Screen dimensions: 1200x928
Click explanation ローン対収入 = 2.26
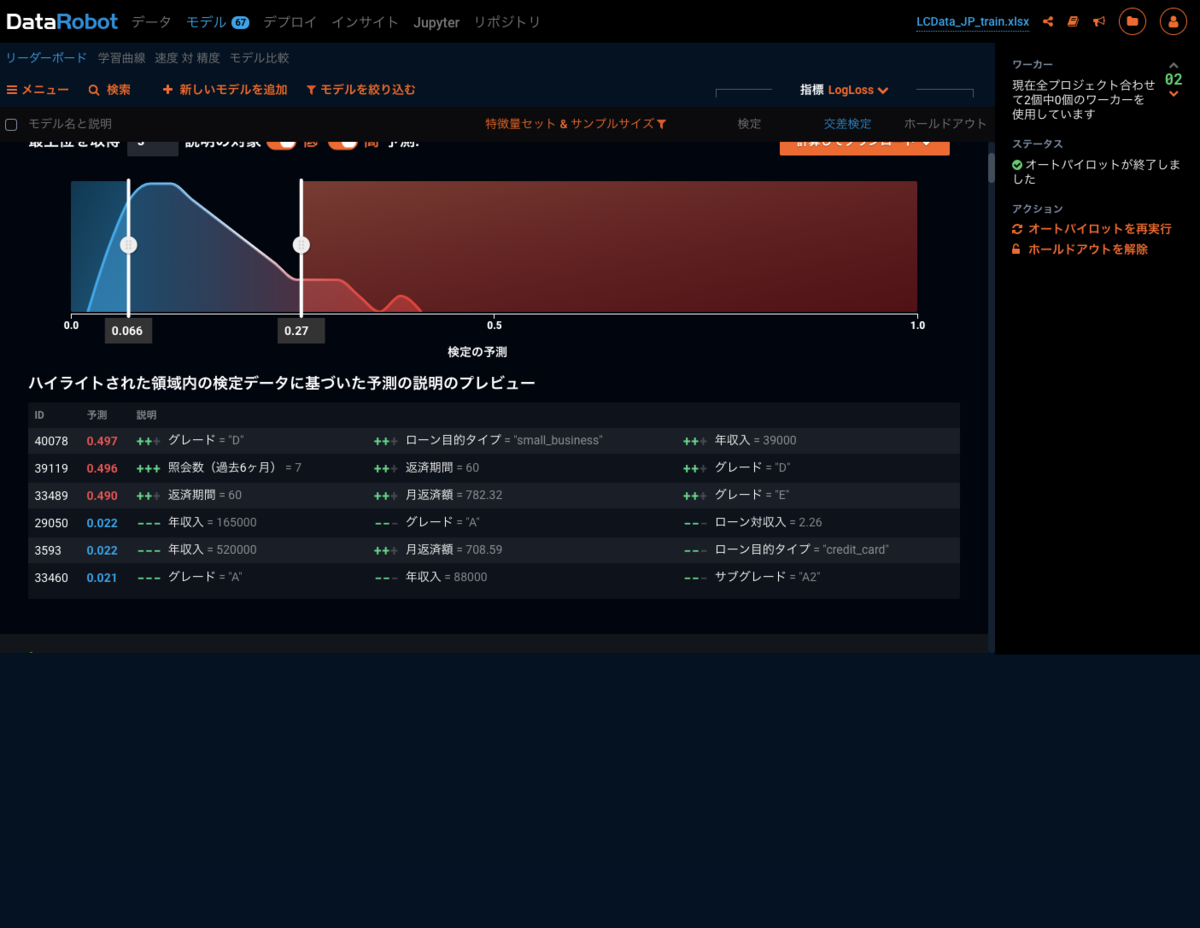pos(768,523)
